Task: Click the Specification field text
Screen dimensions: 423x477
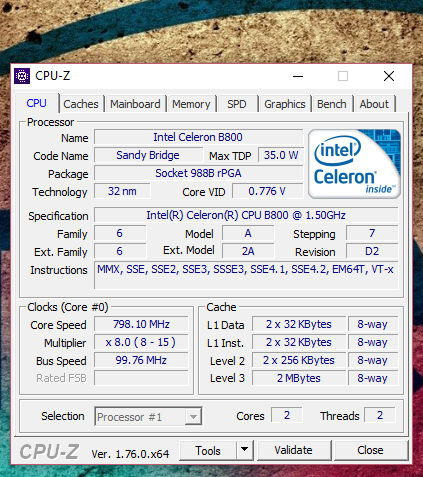Action: pos(246,215)
